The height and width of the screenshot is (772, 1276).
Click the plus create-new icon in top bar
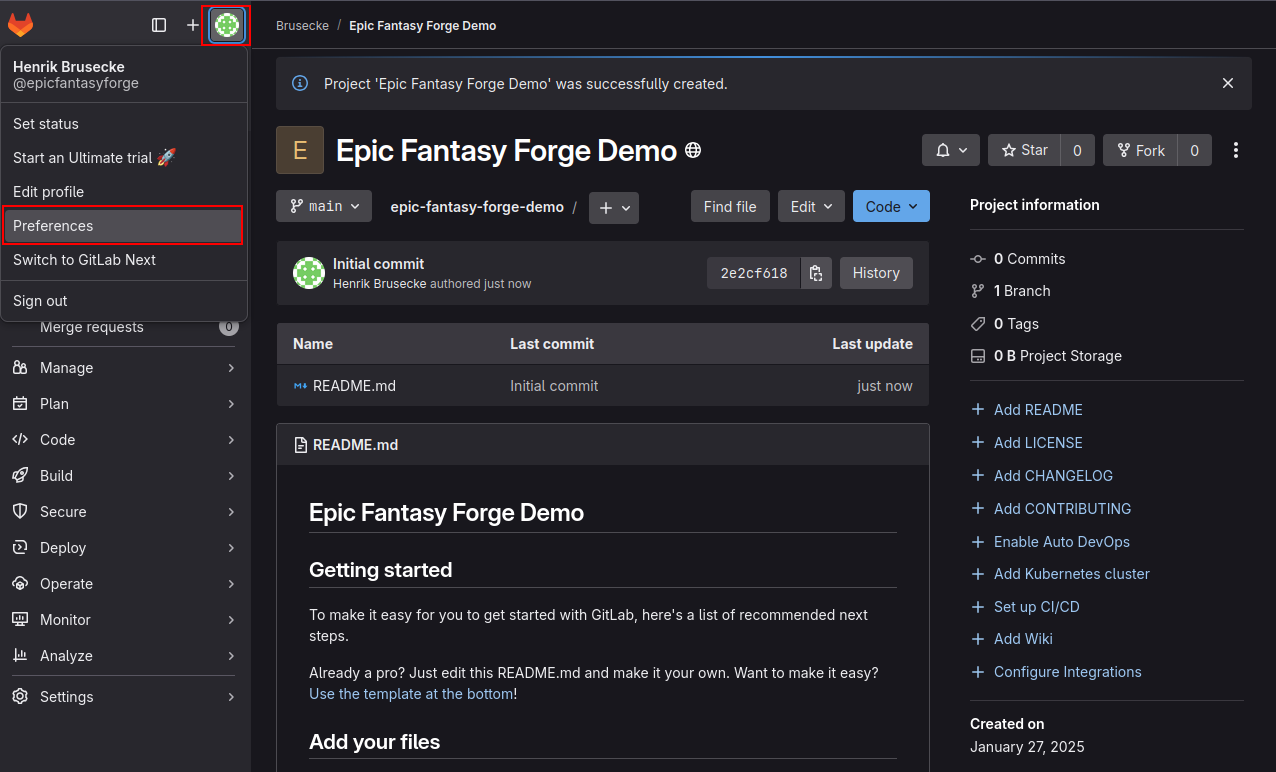(x=193, y=25)
